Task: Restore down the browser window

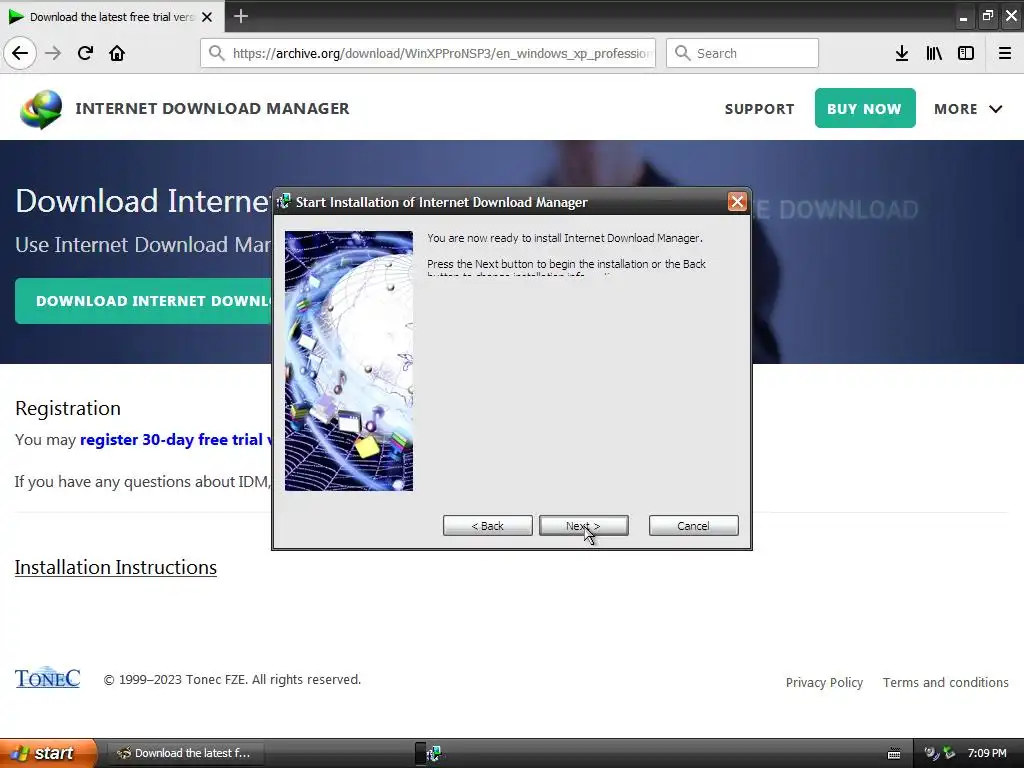Action: [987, 16]
